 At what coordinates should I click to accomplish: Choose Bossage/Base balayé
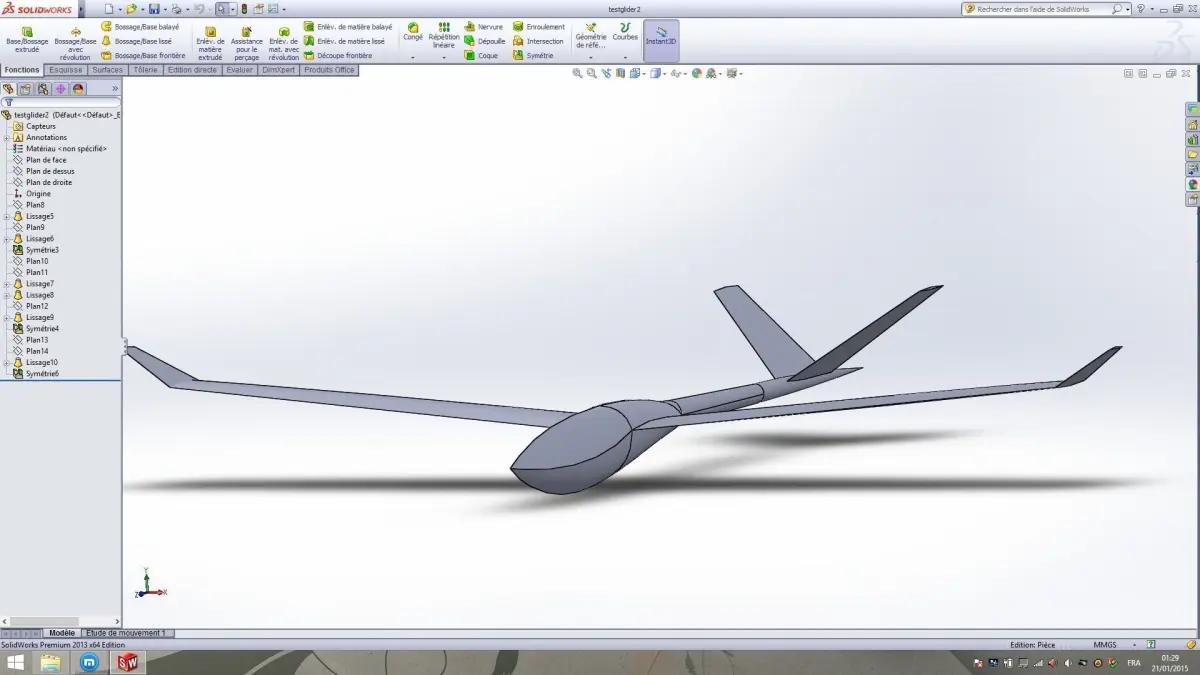(140, 27)
